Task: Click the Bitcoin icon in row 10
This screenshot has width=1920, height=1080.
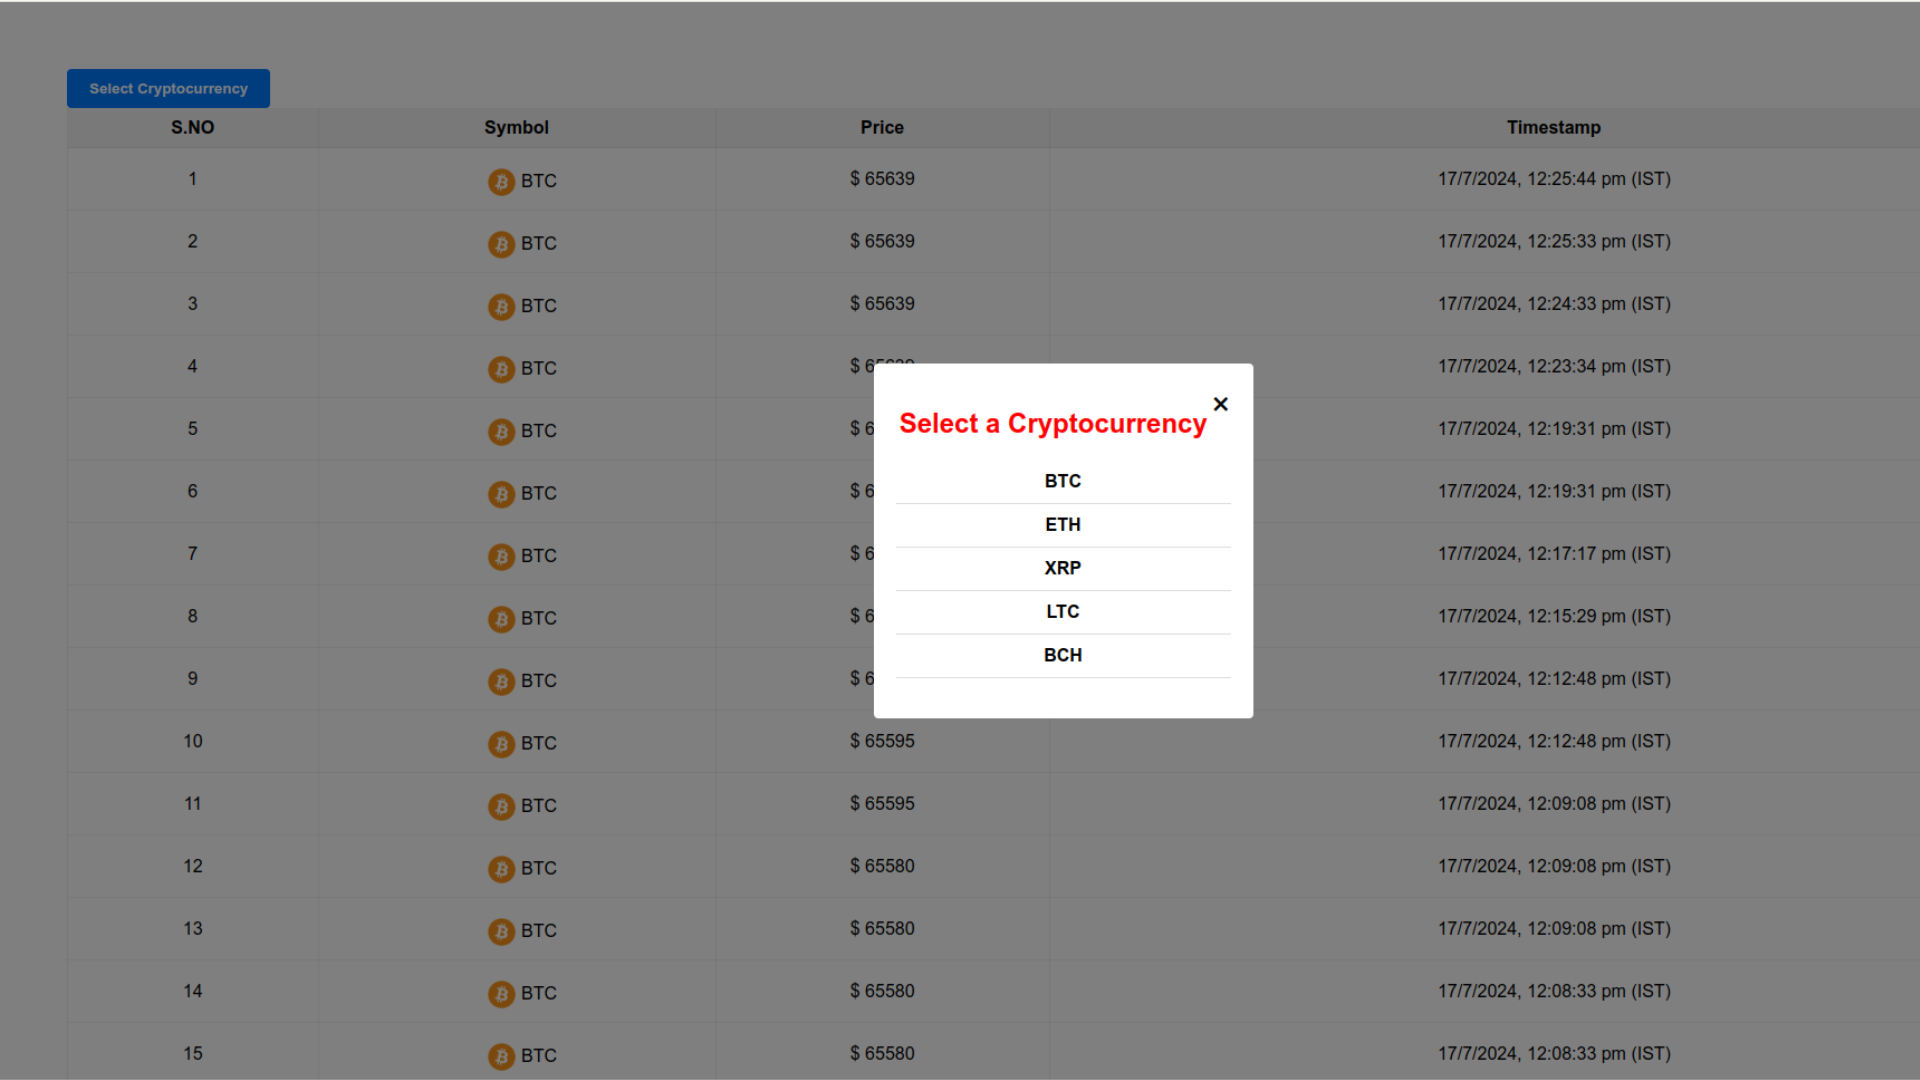Action: point(501,744)
